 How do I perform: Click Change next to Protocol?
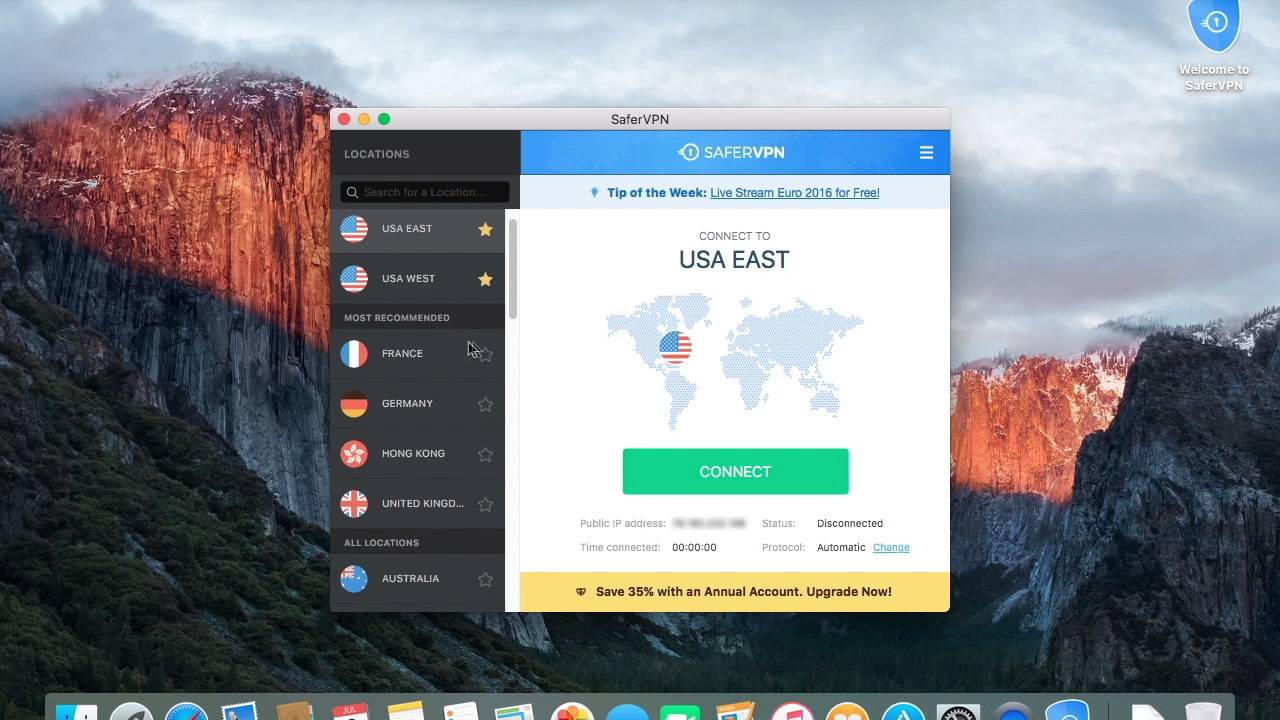click(x=891, y=547)
